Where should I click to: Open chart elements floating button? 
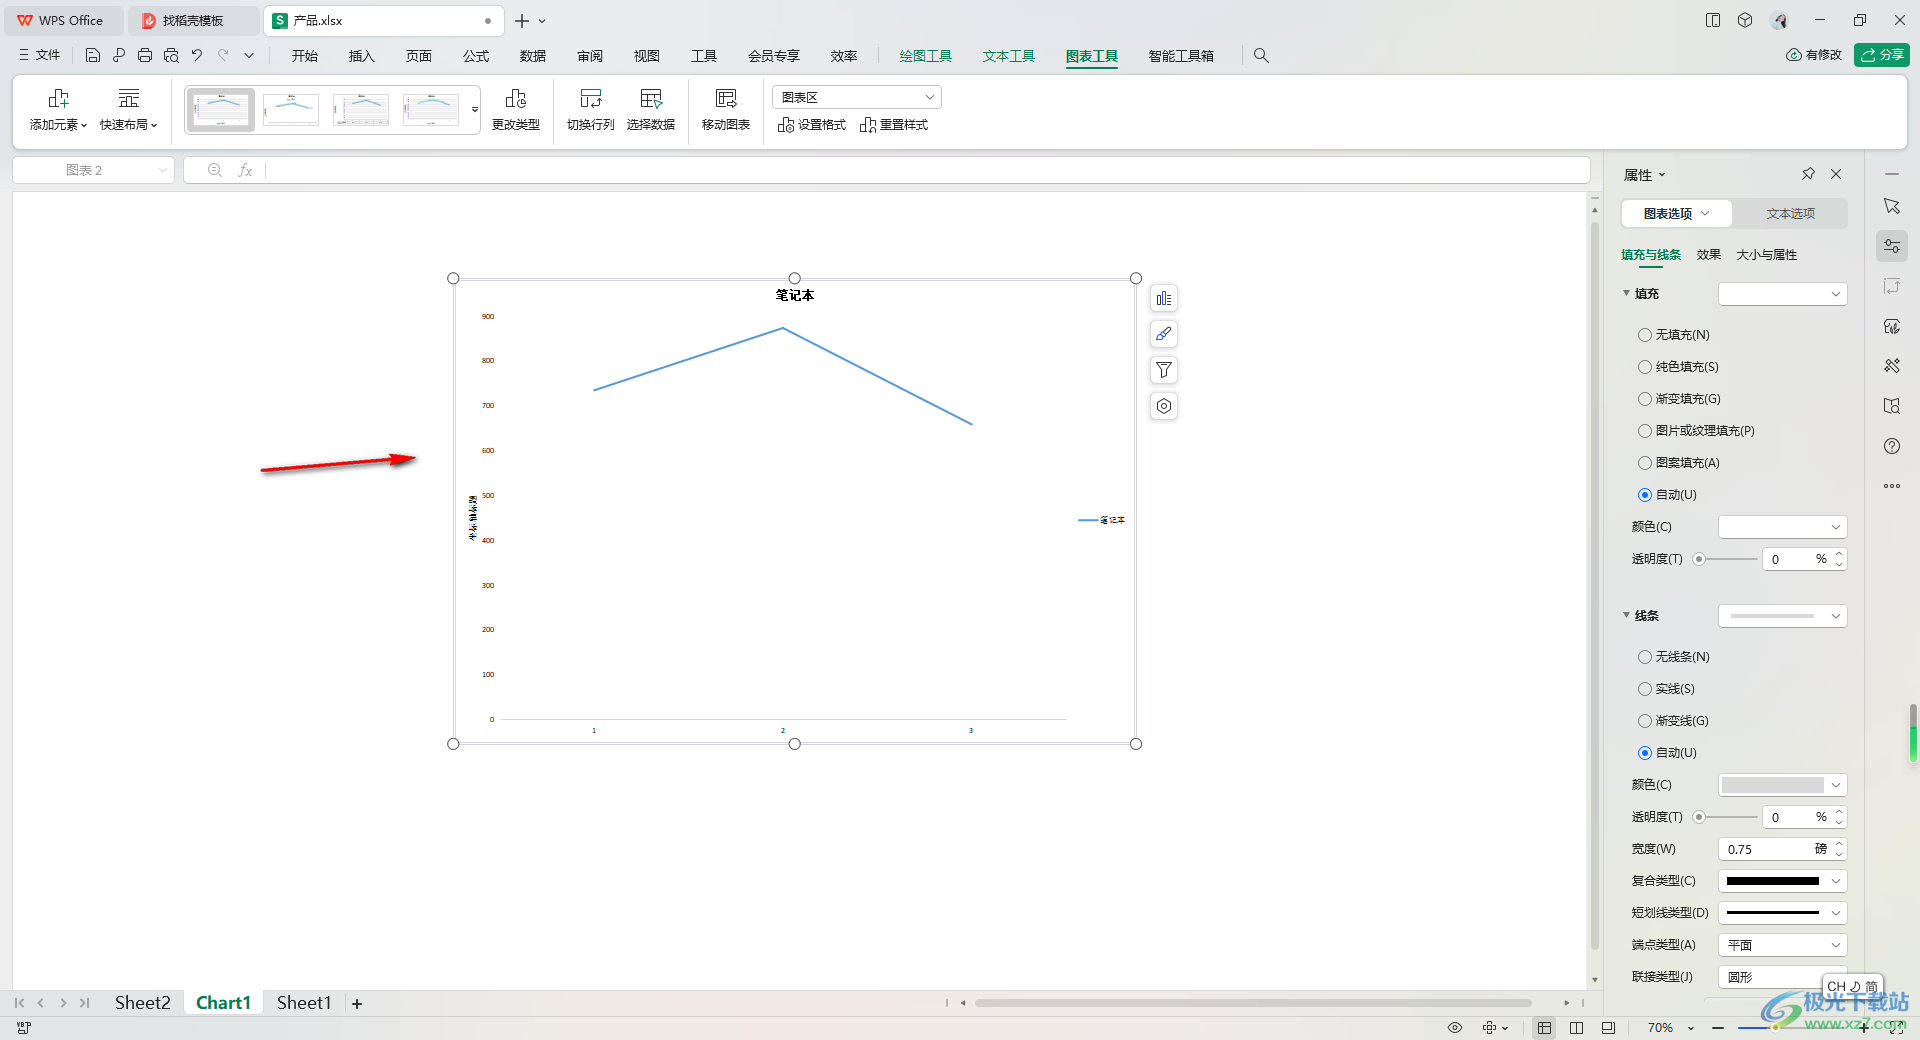tap(1164, 298)
